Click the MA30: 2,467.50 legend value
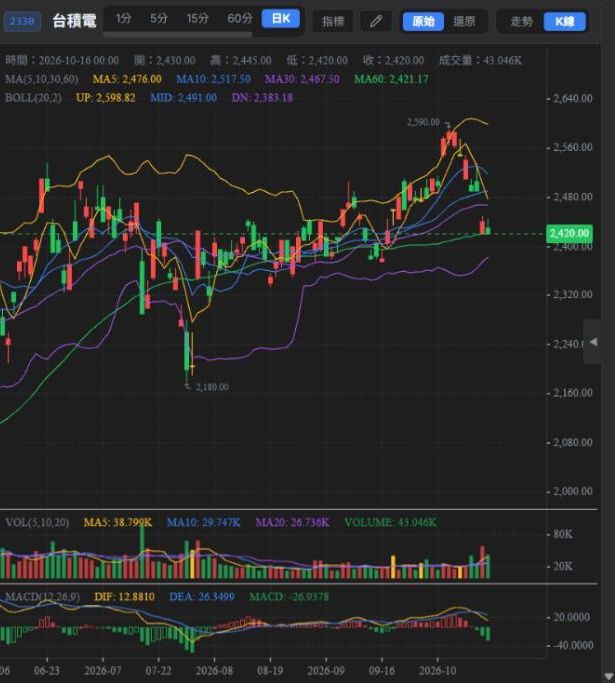Screen dimensions: 615x683 (302, 79)
